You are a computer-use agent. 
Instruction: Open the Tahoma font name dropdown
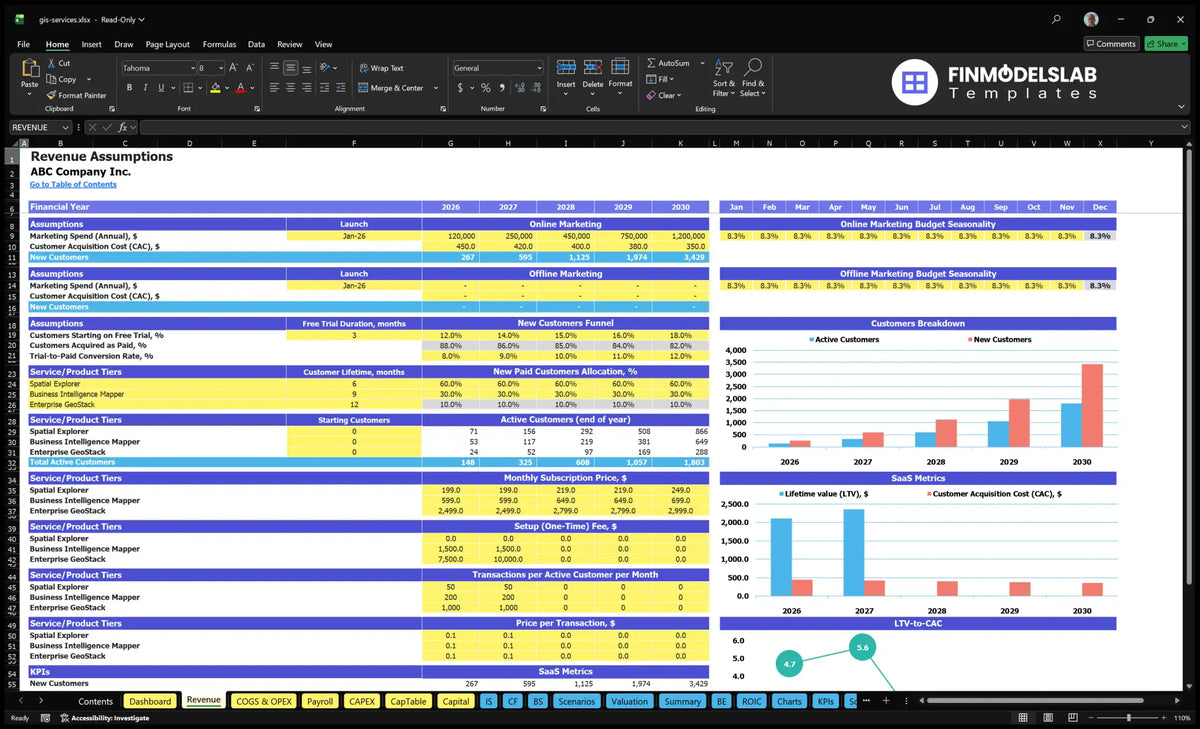tap(191, 68)
